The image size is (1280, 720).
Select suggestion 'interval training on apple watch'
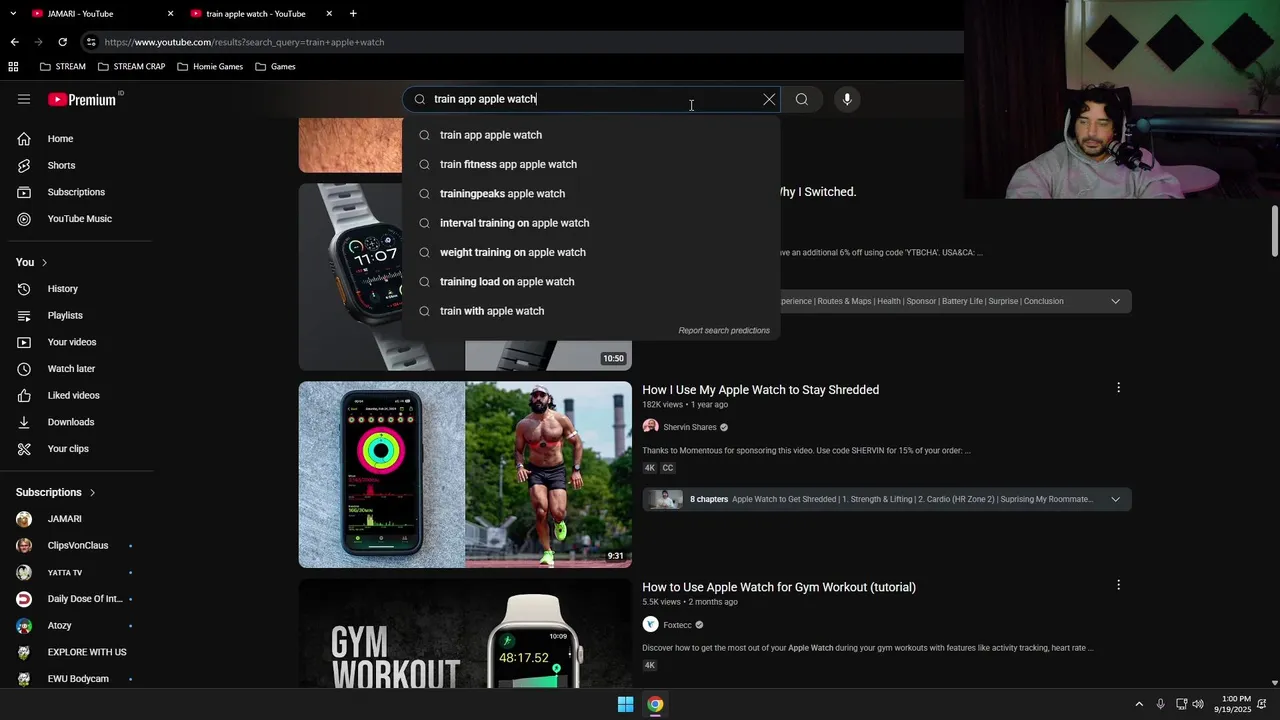point(591,223)
